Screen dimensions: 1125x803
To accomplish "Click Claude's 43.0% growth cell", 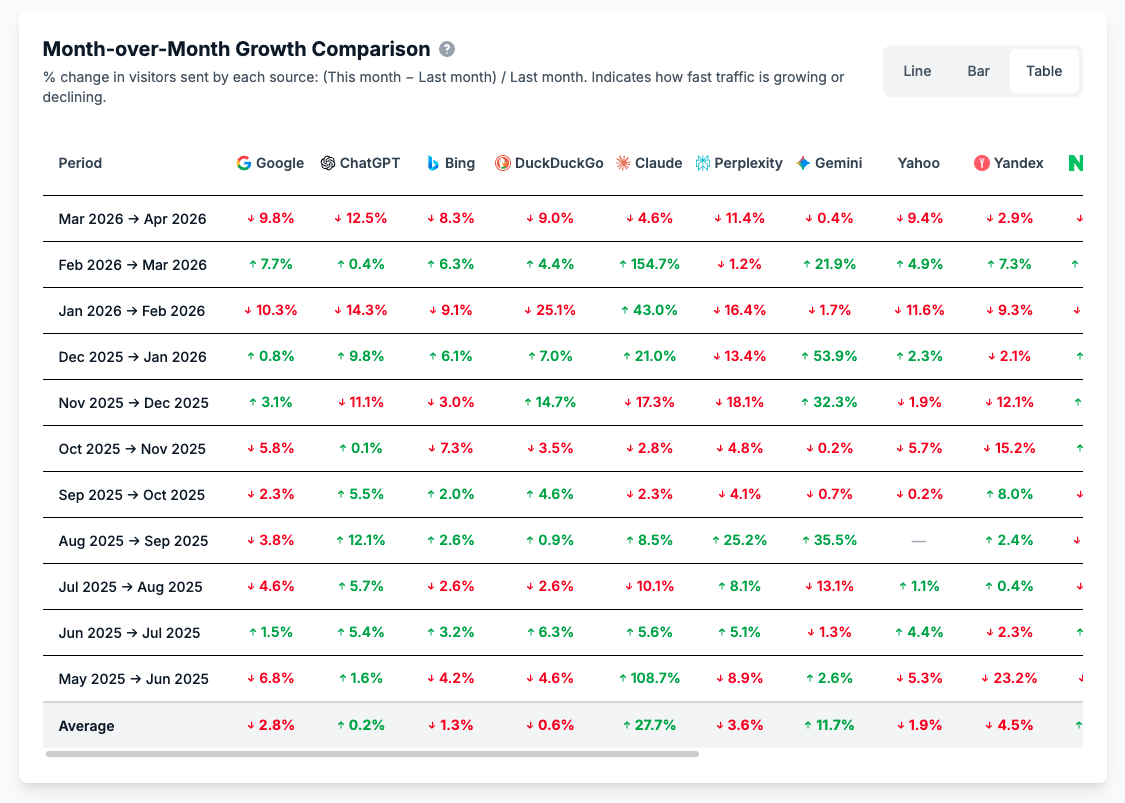I will 649,310.
